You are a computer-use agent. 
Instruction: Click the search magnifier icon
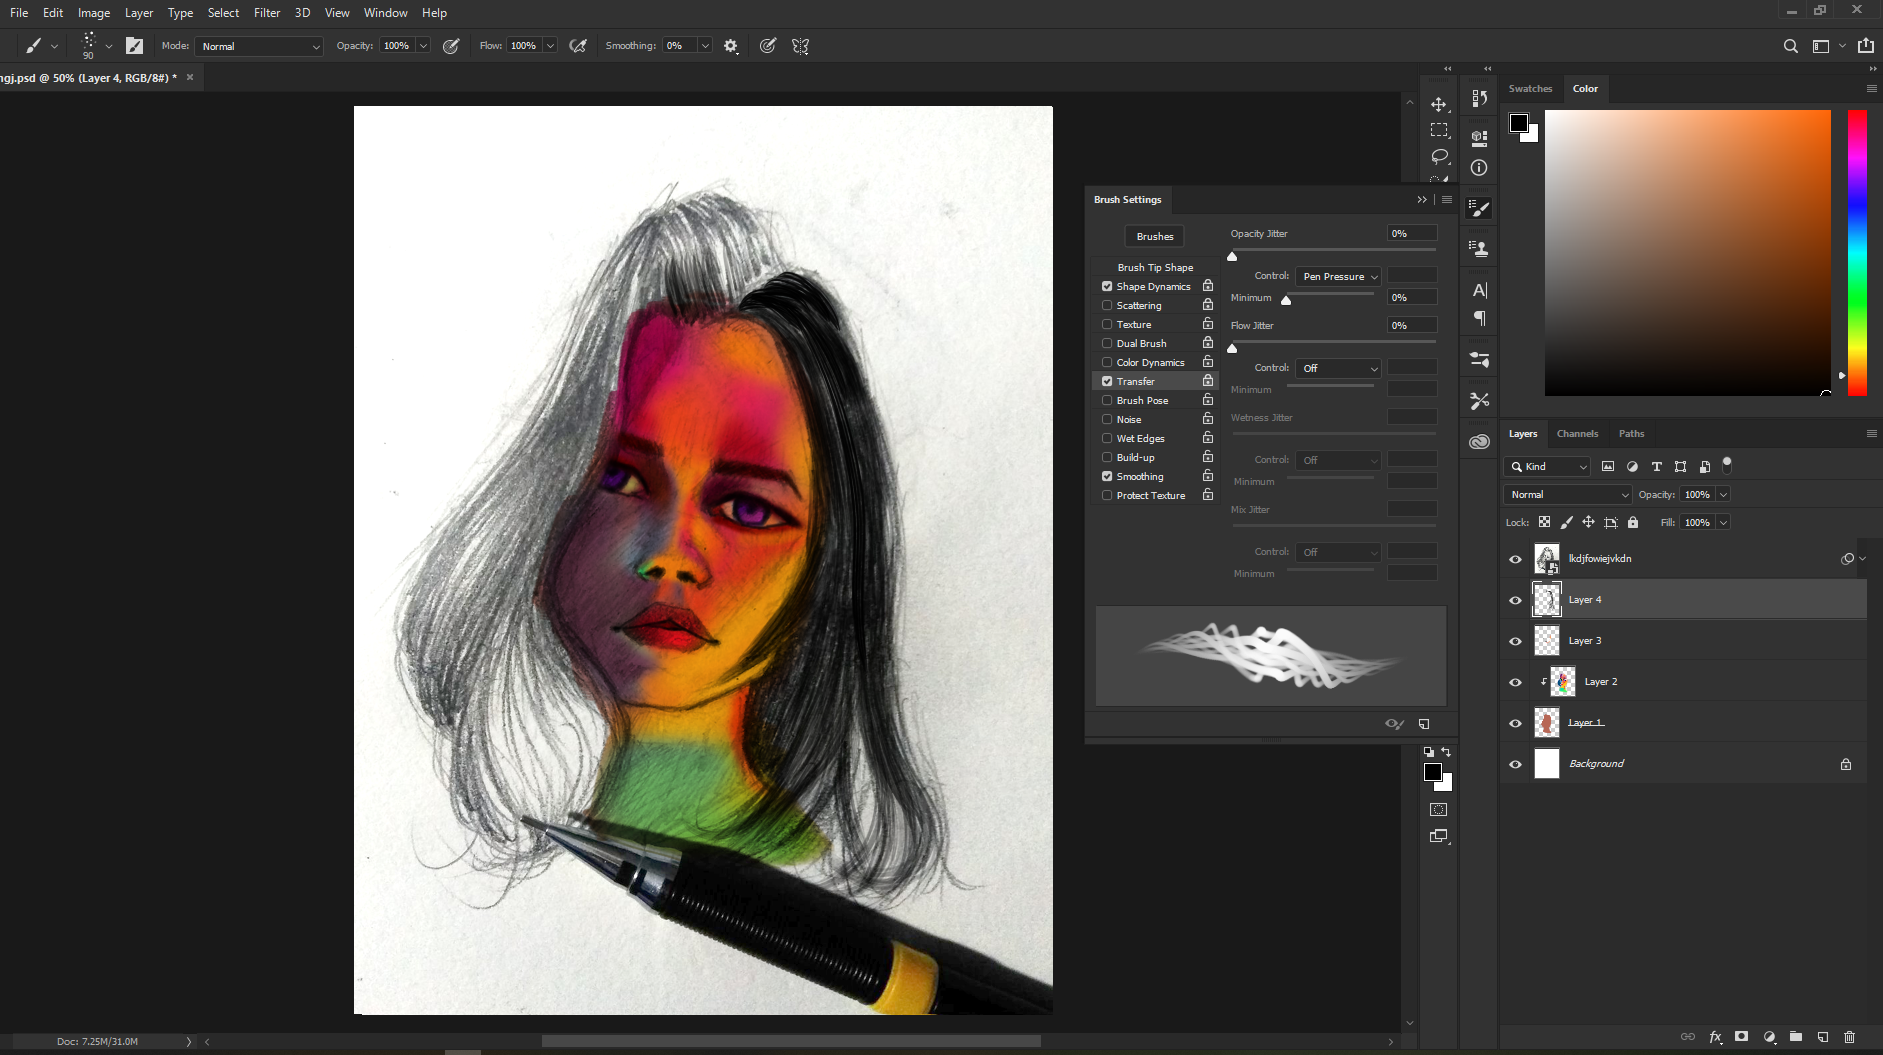coord(1790,46)
